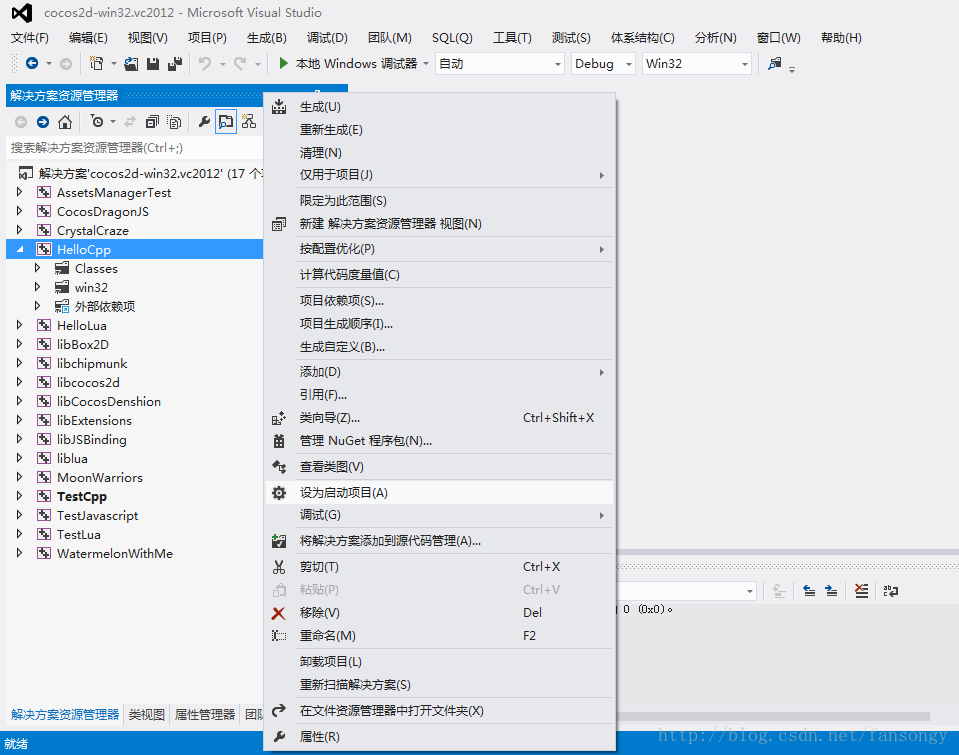
Task: Choose 设为启动项目(A) in context menu
Action: coord(440,493)
